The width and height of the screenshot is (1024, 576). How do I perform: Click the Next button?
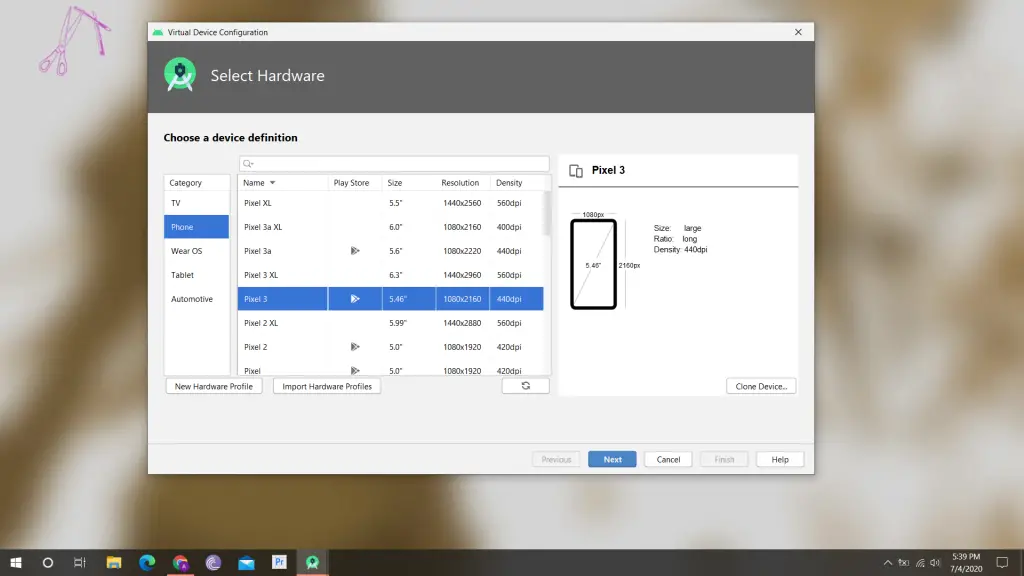click(611, 459)
